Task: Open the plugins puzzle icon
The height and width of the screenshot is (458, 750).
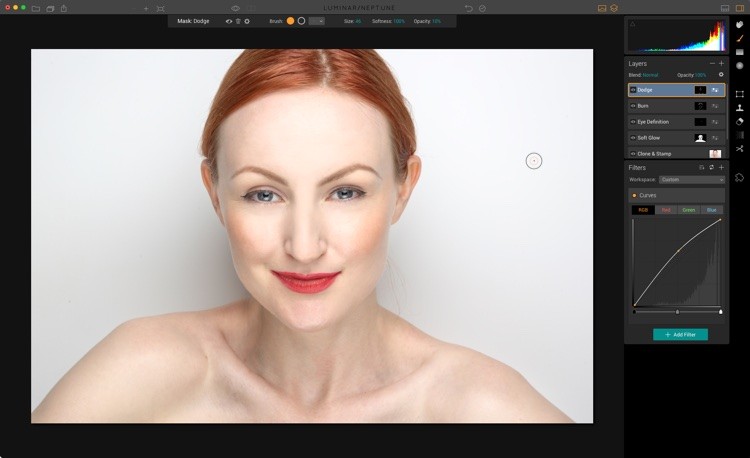Action: [x=739, y=177]
